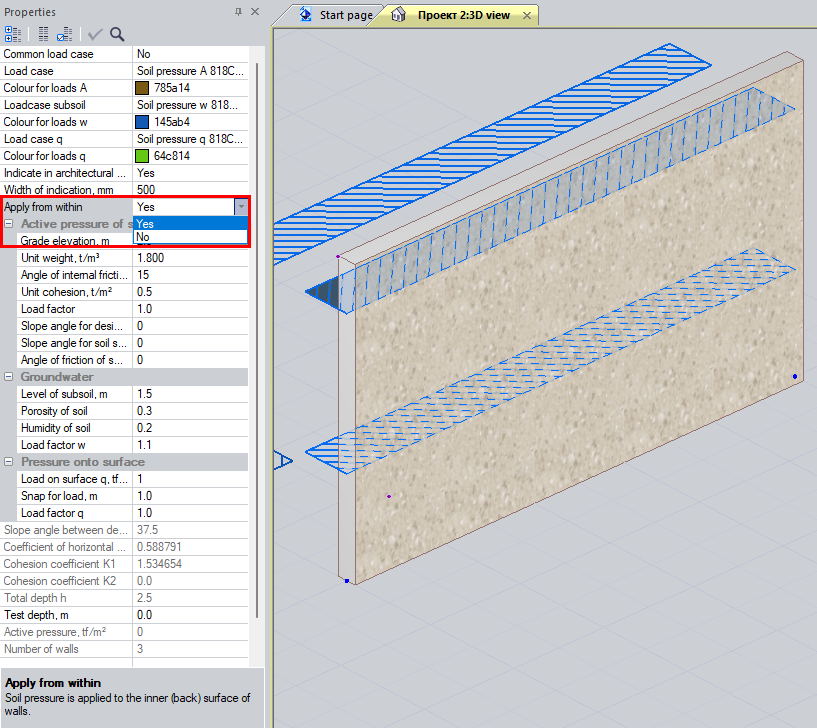
Task: Close the Проект 2:3D view tab
Action: pos(526,15)
